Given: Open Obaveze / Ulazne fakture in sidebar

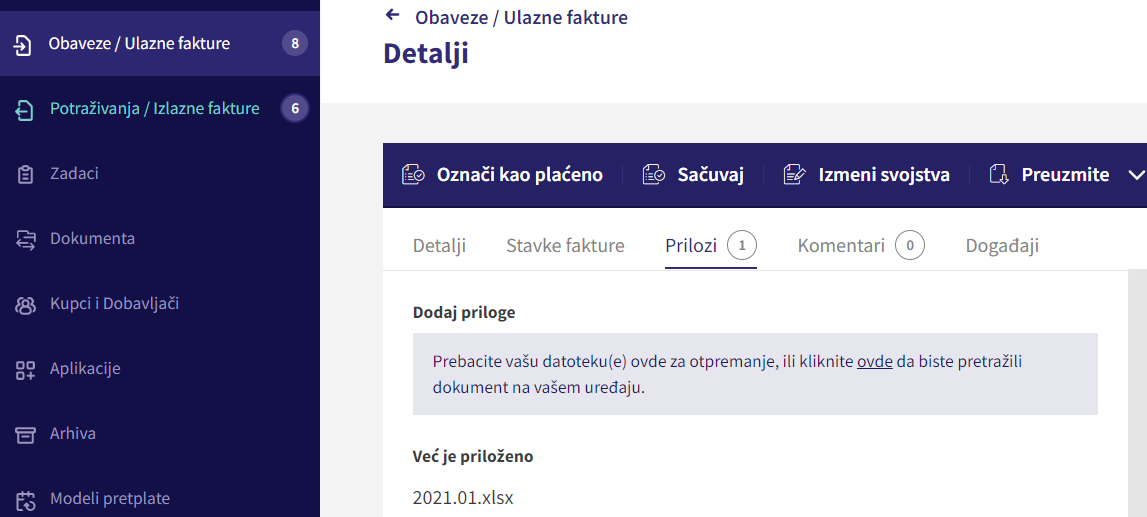Looking at the screenshot, I should [139, 44].
